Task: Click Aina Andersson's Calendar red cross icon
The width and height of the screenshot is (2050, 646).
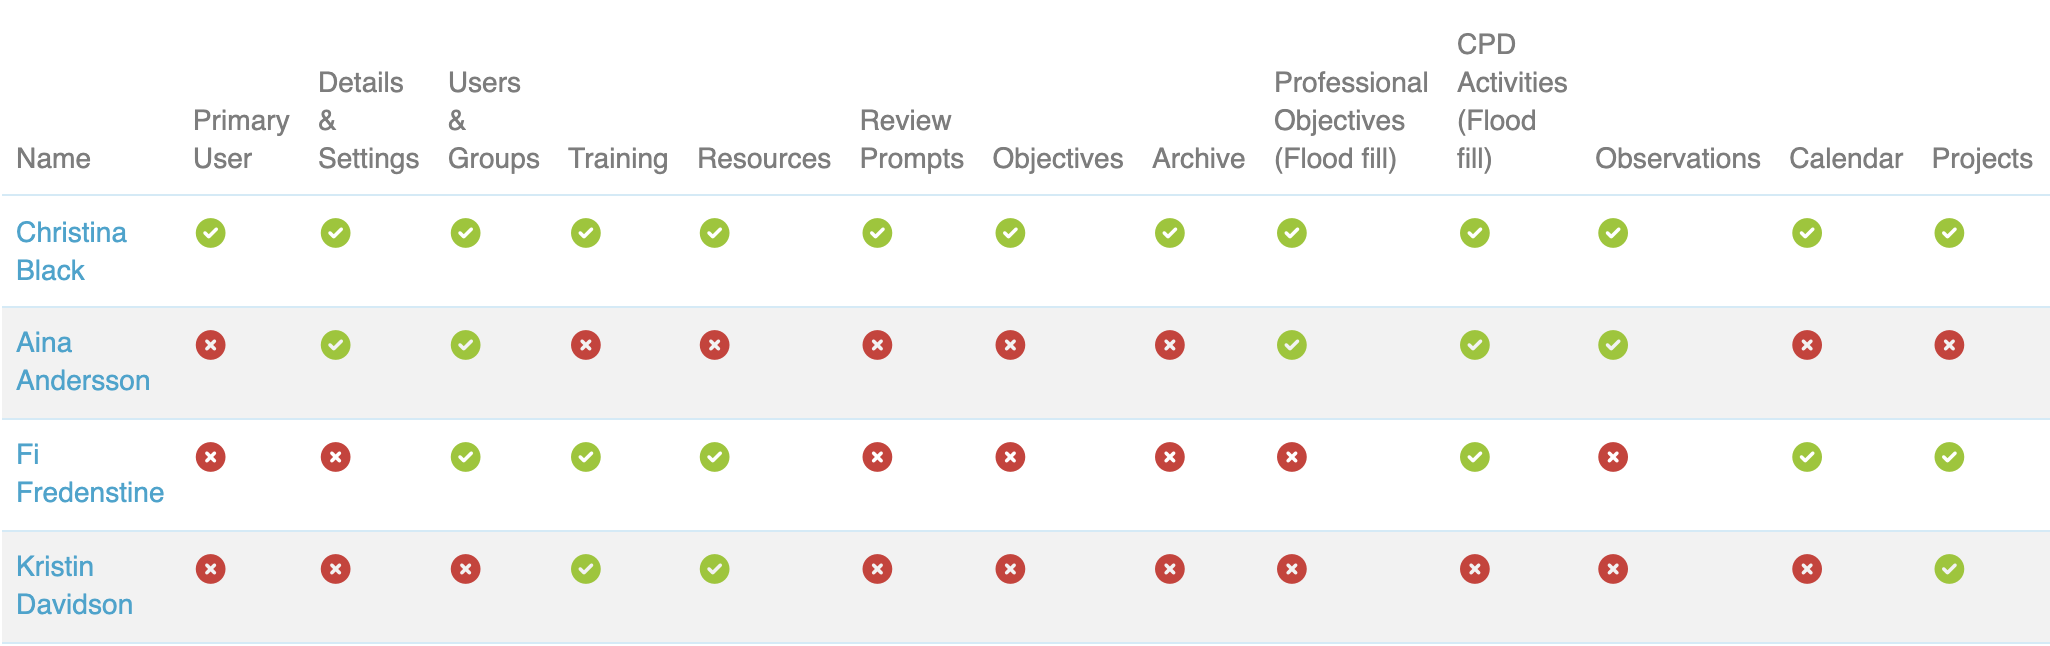Action: pos(1806,345)
